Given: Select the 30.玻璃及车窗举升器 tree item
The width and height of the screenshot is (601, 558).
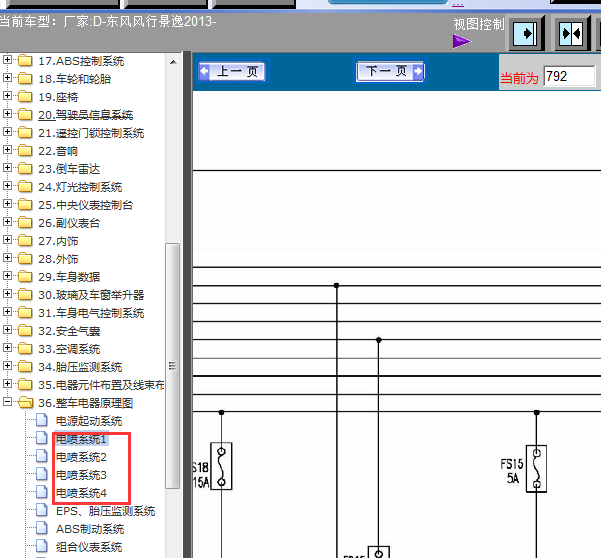Looking at the screenshot, I should point(91,295).
